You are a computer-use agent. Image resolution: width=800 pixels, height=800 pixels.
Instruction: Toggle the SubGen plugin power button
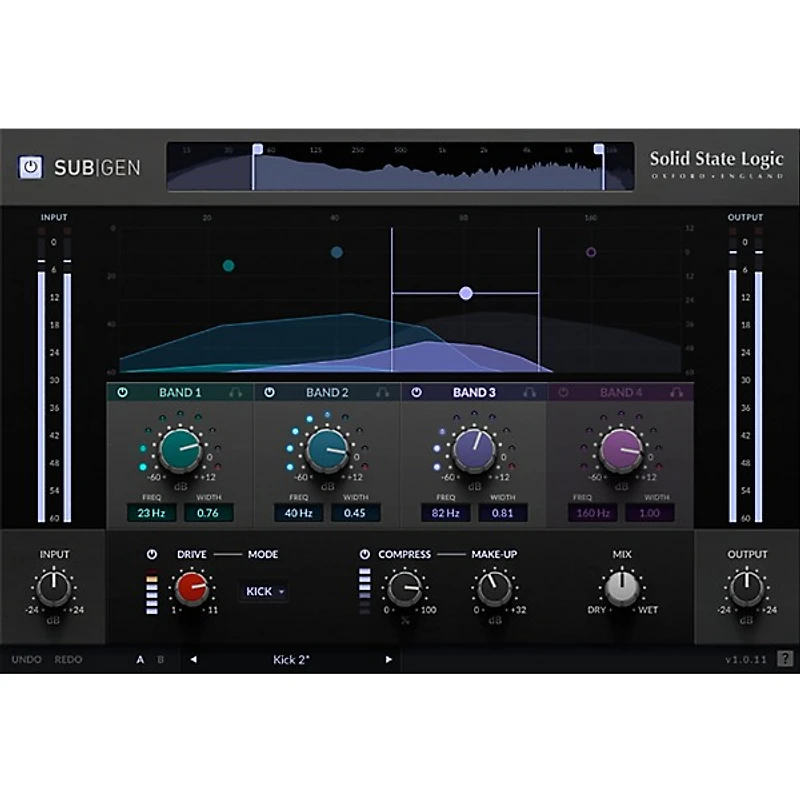point(31,167)
